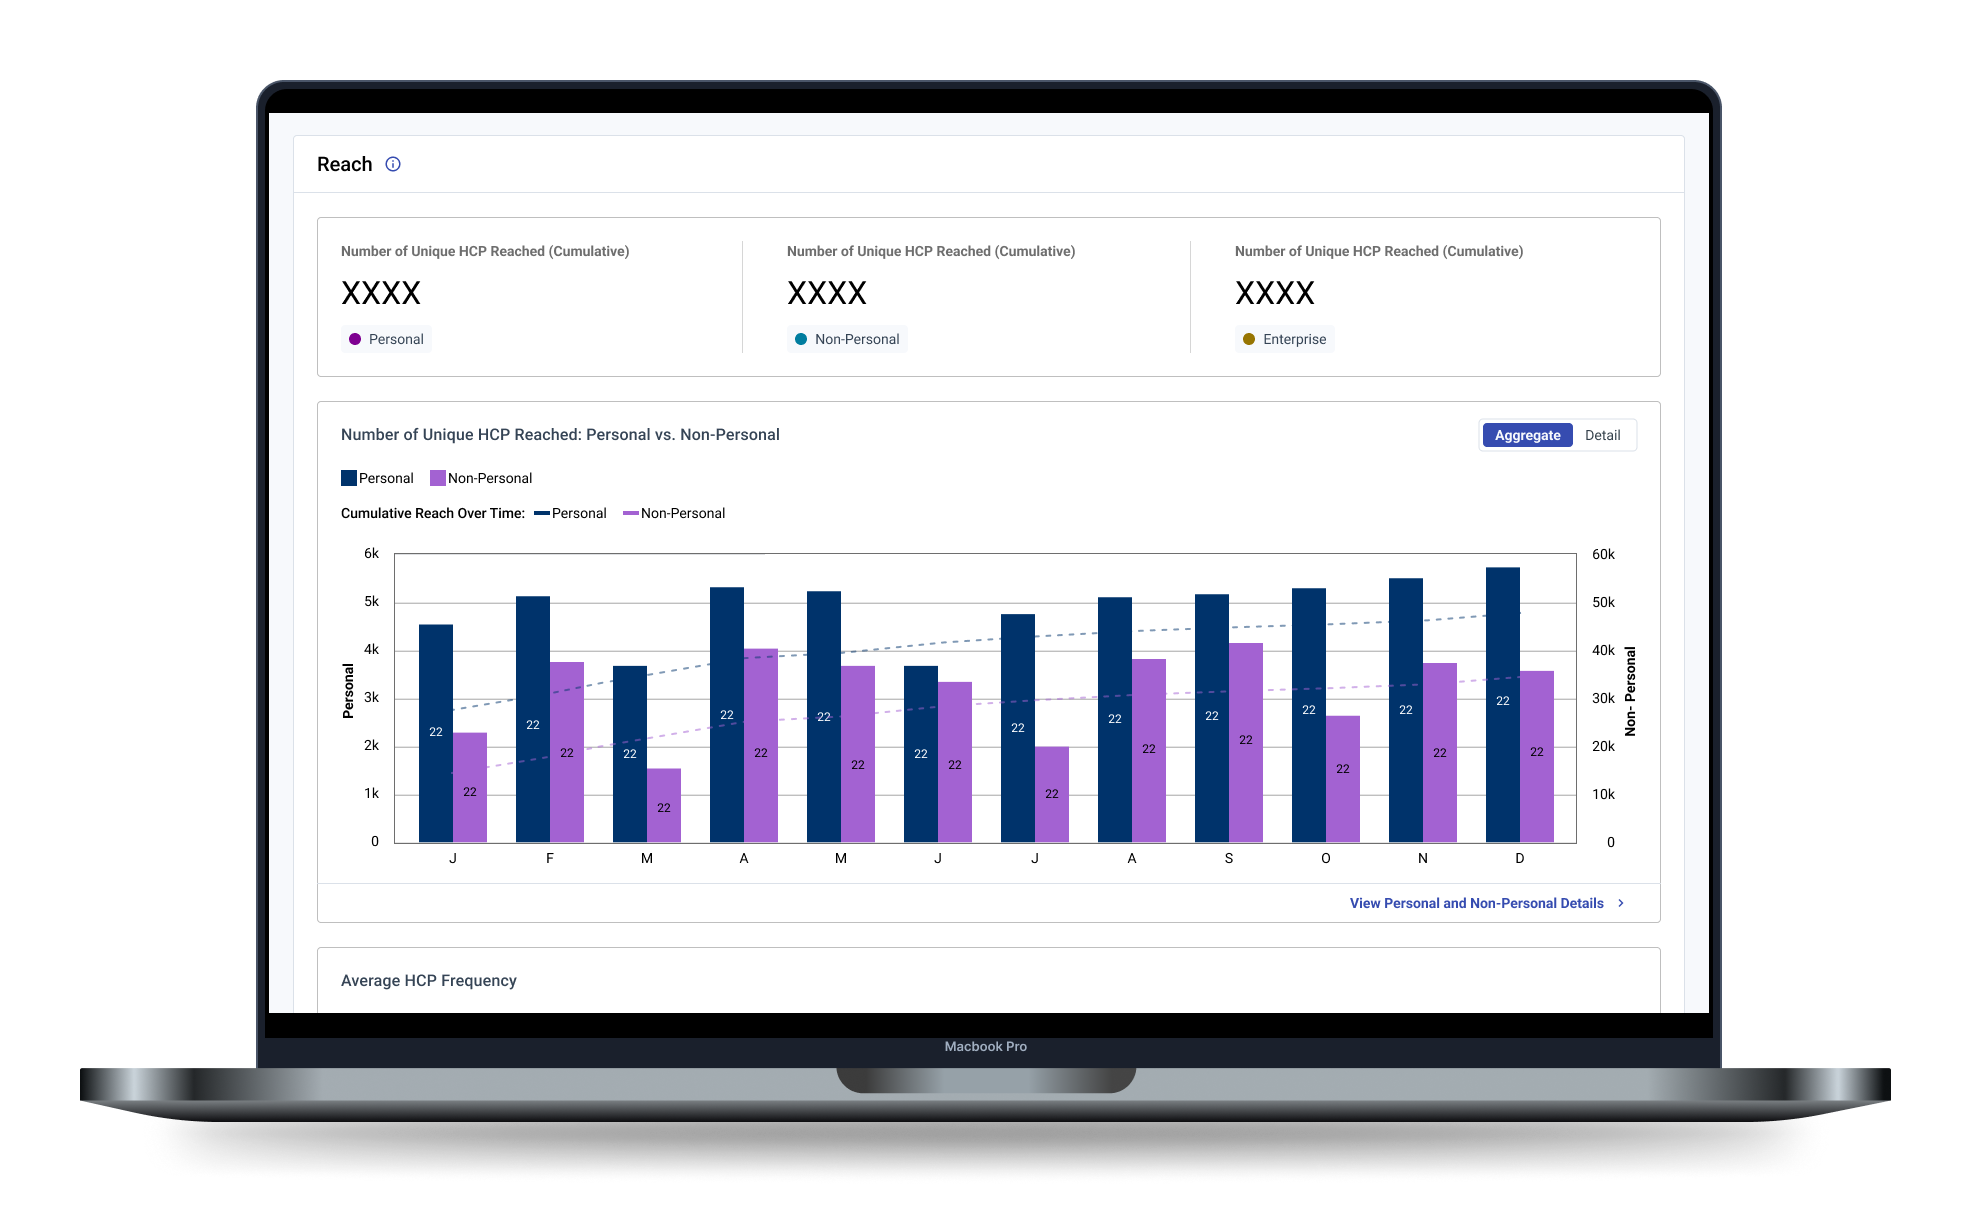
Task: Click the chart title Number of Unique HCP Reached
Action: (x=560, y=435)
